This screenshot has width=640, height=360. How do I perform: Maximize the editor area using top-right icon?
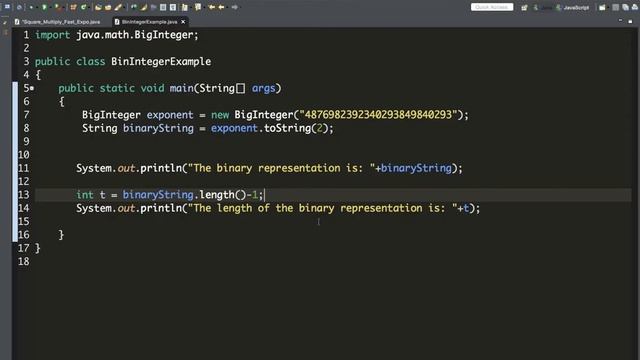coord(630,20)
